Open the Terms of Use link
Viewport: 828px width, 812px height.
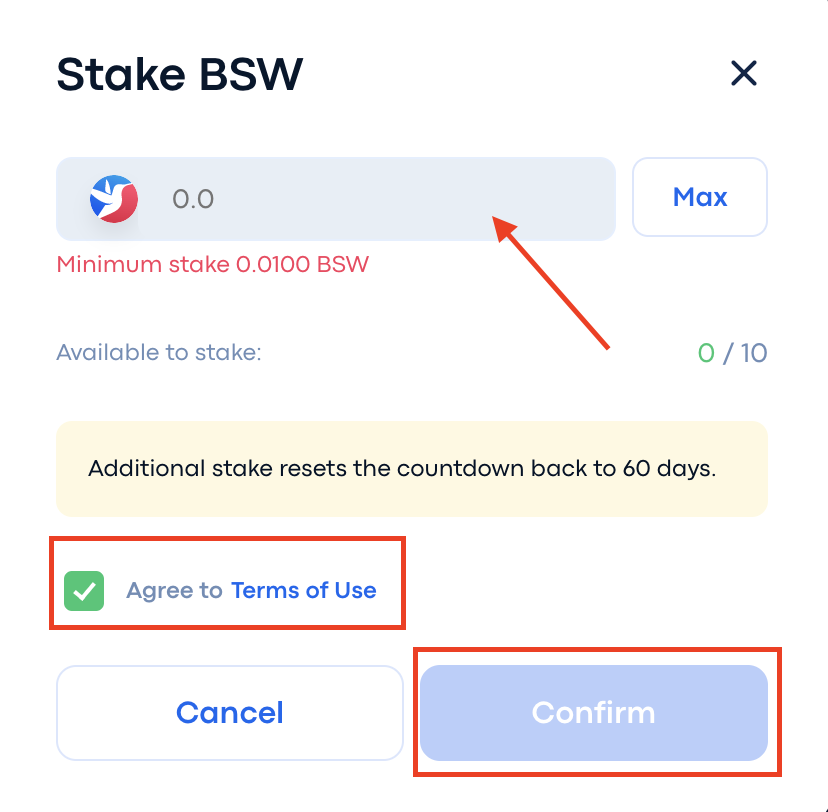coord(304,590)
